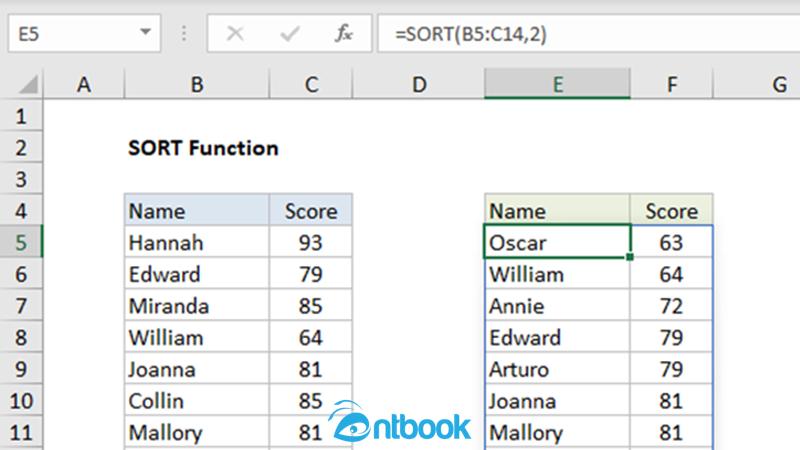Click the formula bar options dots handle
The height and width of the screenshot is (450, 800).
(184, 34)
